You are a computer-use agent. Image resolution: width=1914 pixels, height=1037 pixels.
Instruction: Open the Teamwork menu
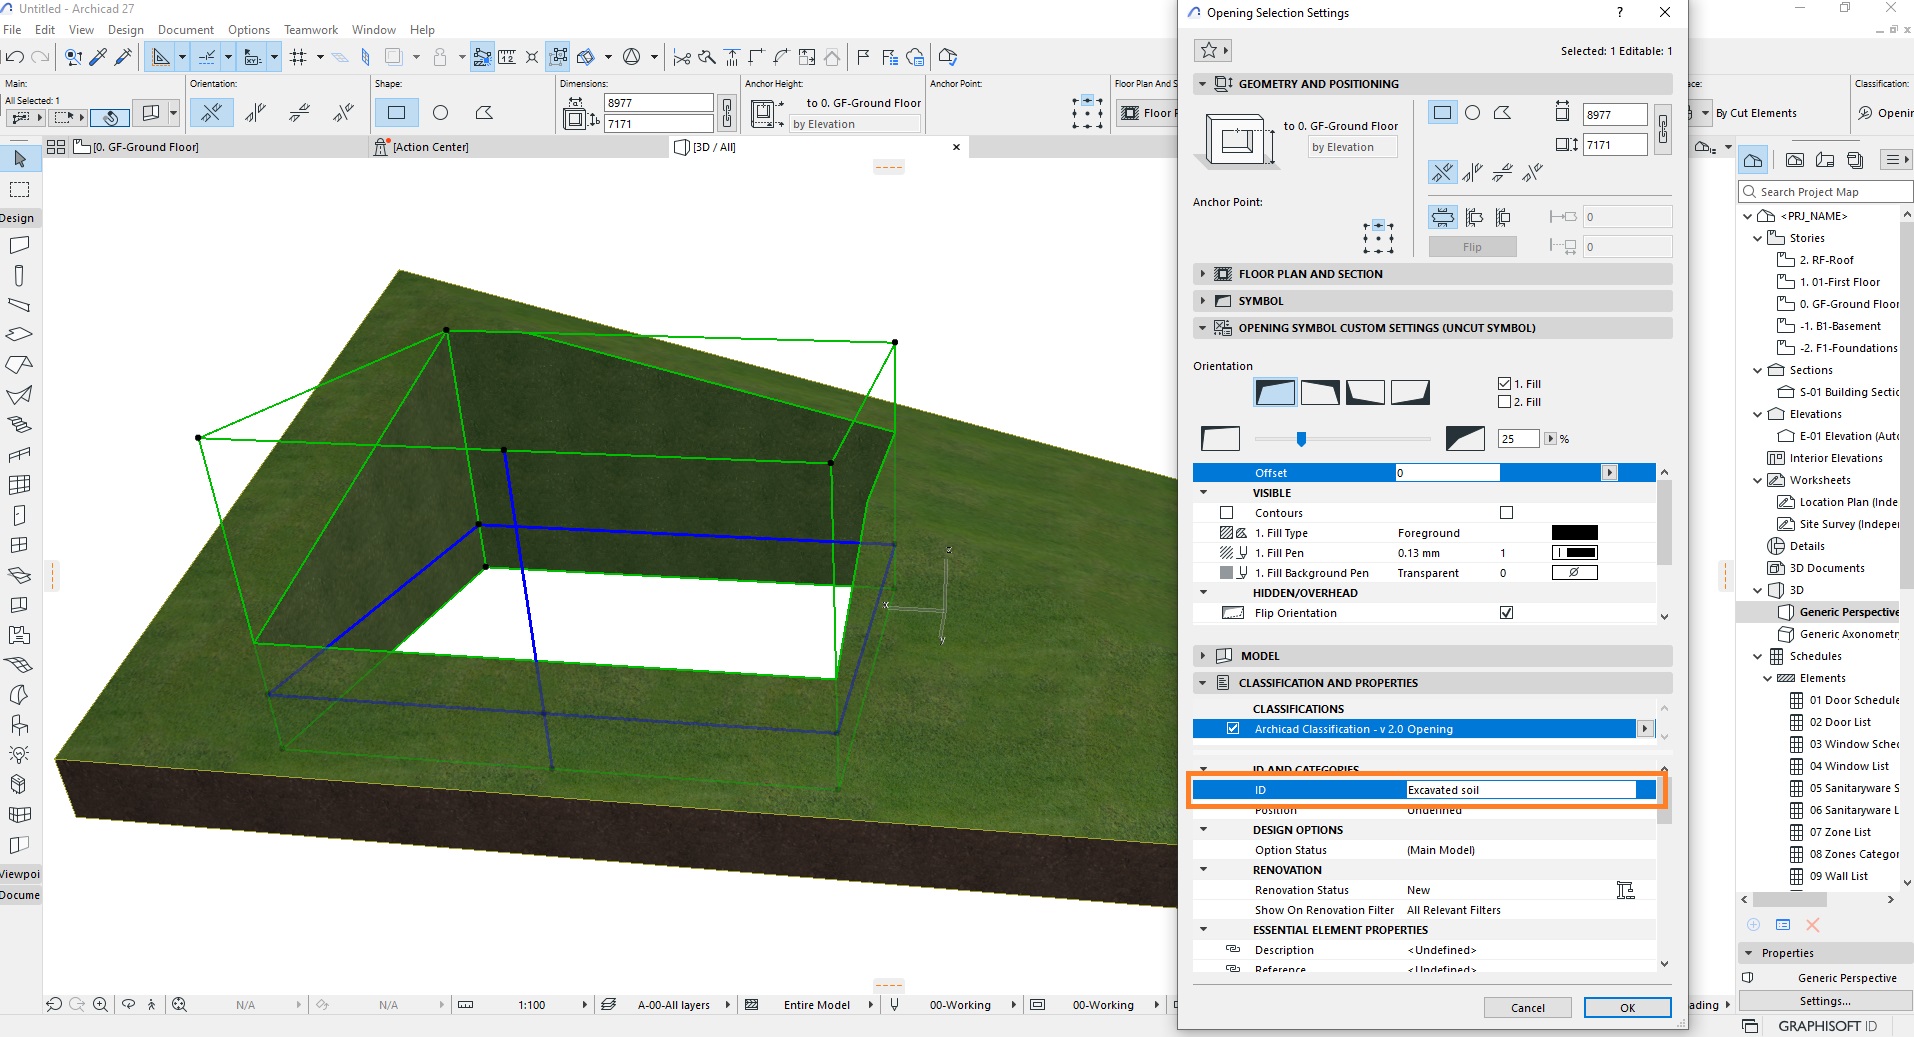(311, 30)
